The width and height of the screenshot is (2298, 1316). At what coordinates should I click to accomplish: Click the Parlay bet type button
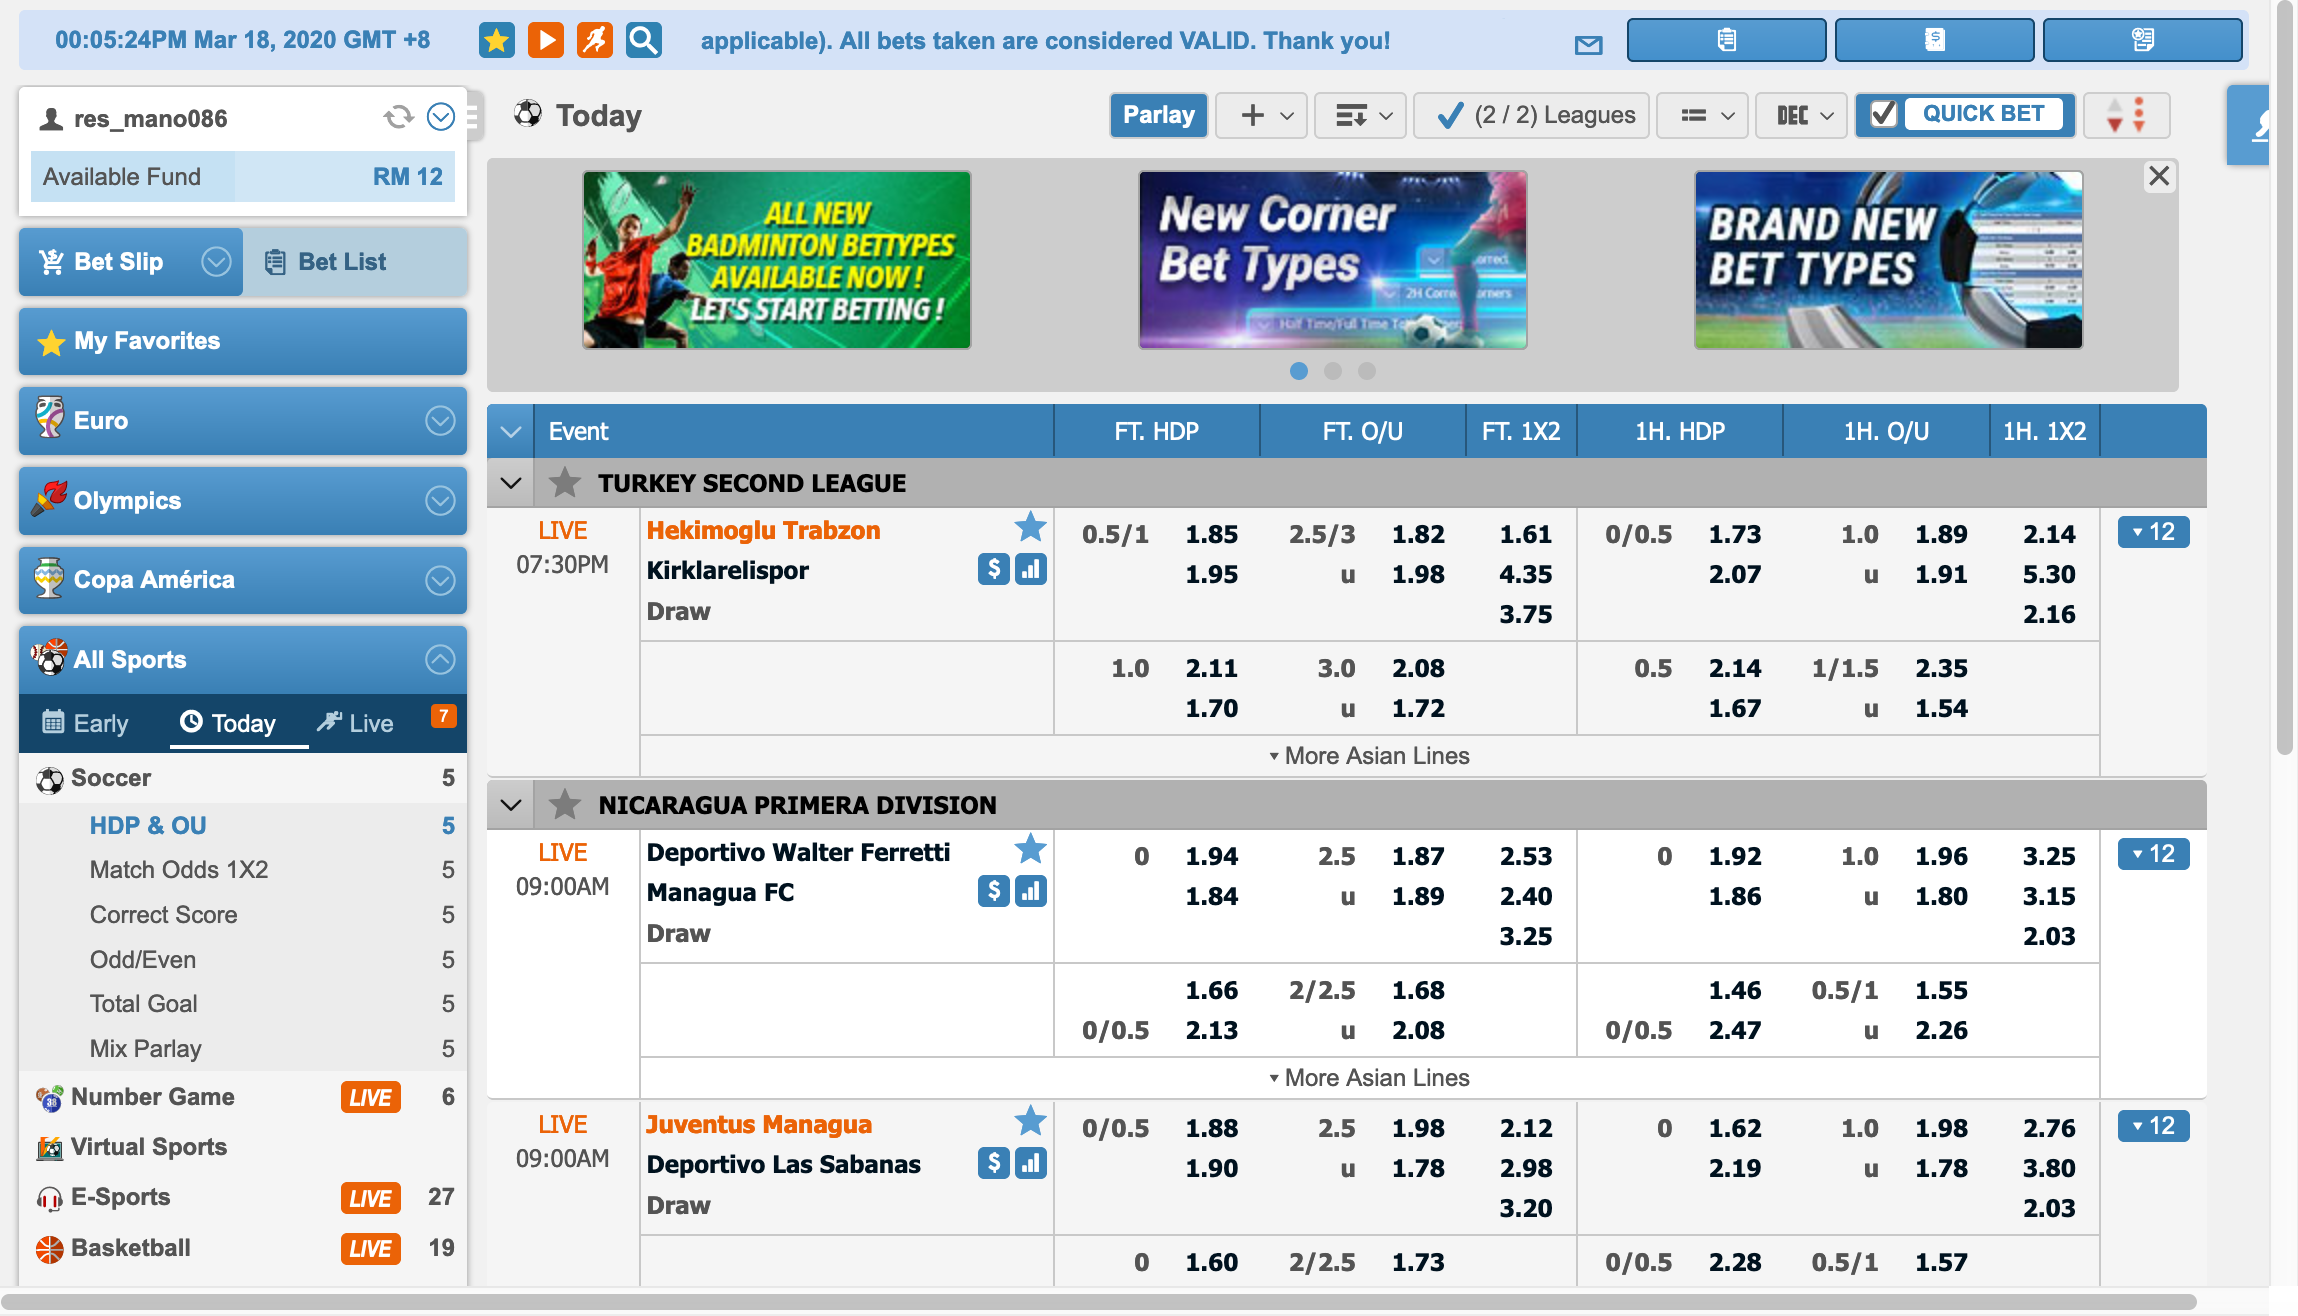tap(1157, 114)
